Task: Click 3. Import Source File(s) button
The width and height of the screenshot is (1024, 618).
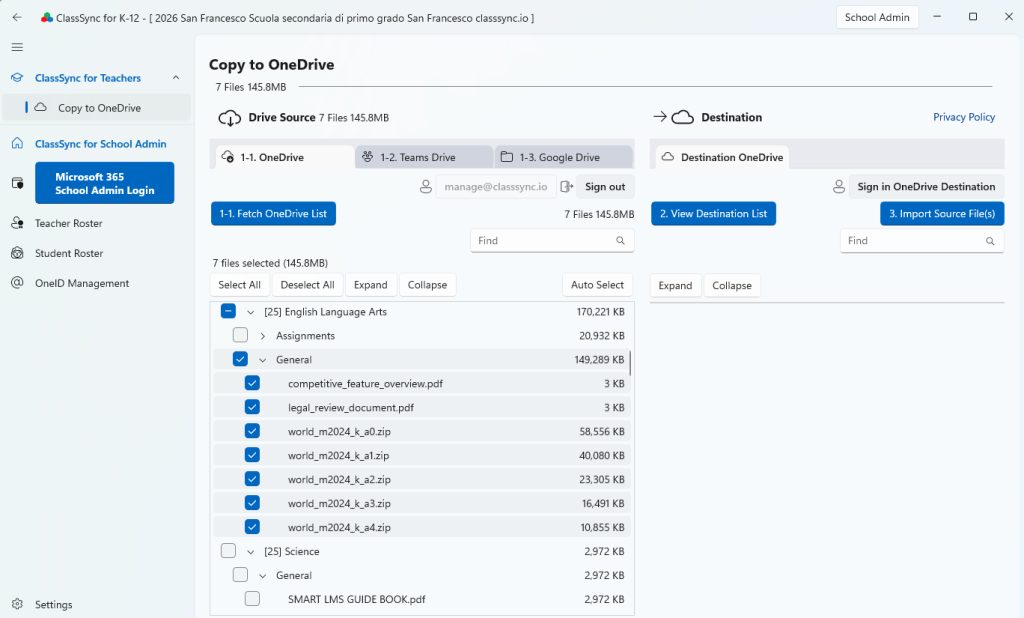Action: (942, 214)
